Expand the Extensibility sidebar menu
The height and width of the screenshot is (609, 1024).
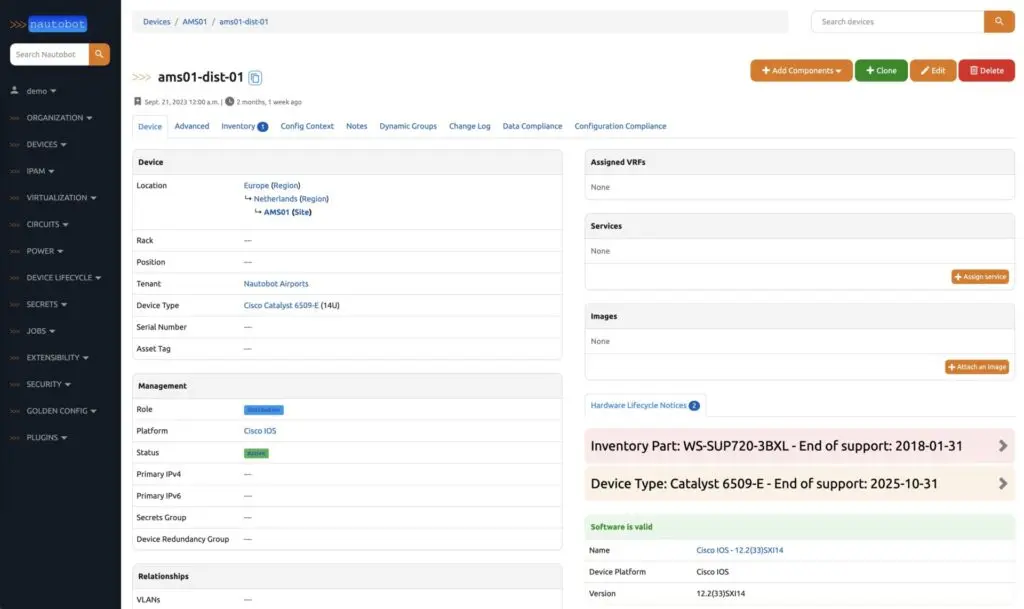(57, 358)
